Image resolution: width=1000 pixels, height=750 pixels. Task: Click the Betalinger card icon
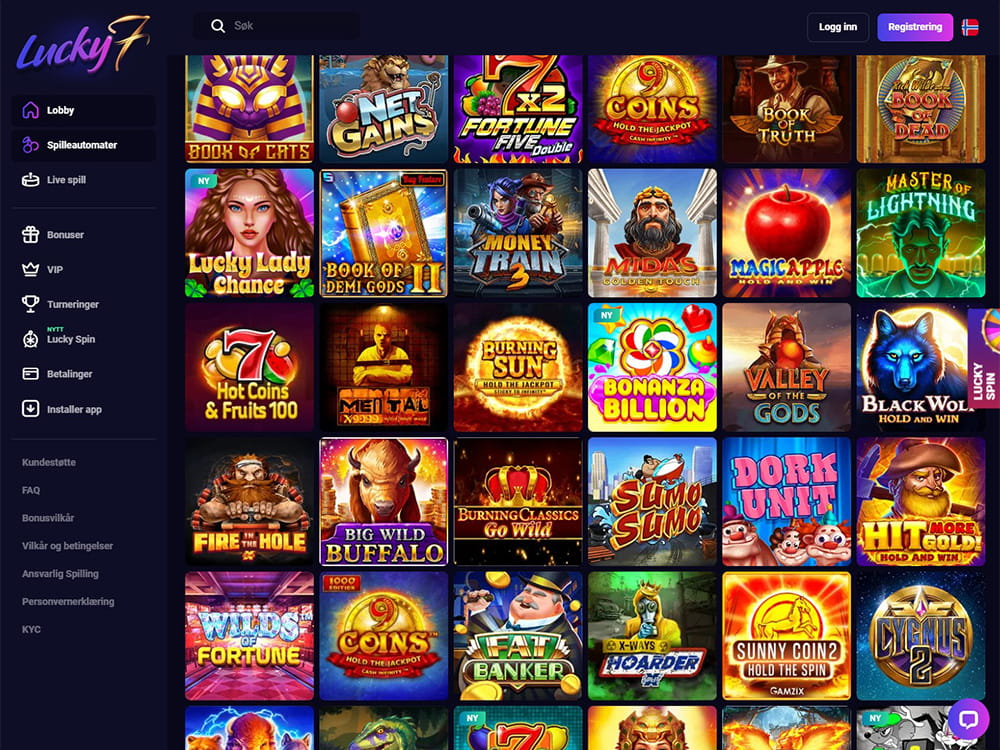pyautogui.click(x=31, y=374)
